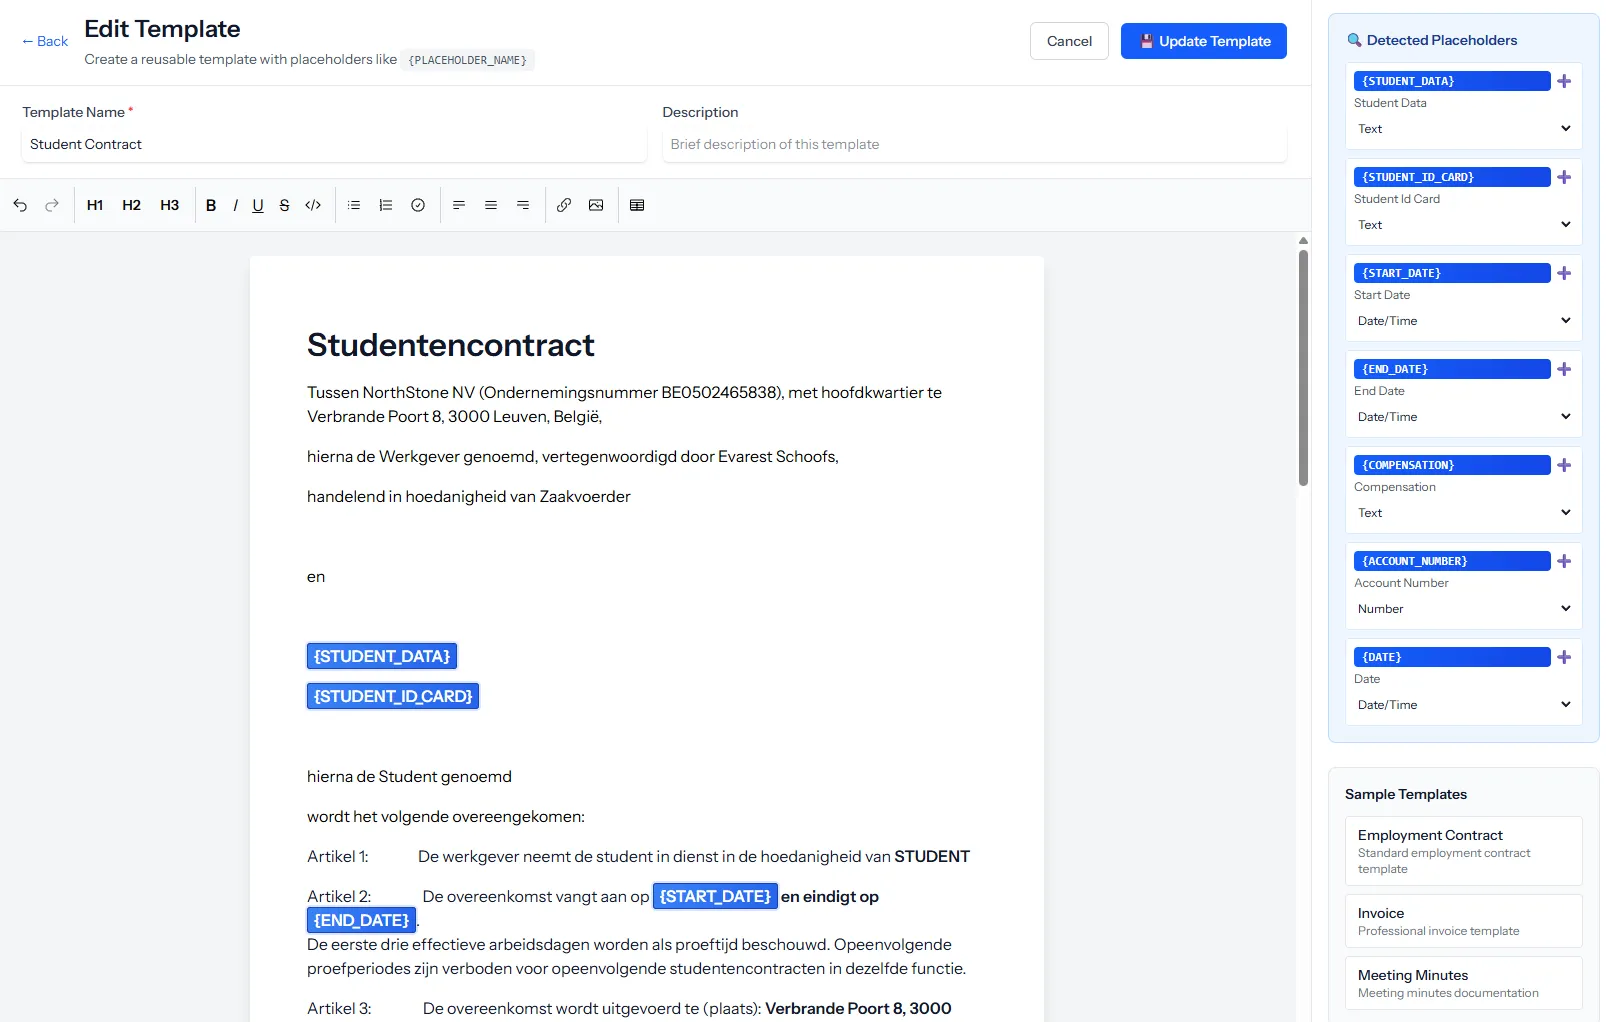Insert a table using the table icon

tap(638, 205)
